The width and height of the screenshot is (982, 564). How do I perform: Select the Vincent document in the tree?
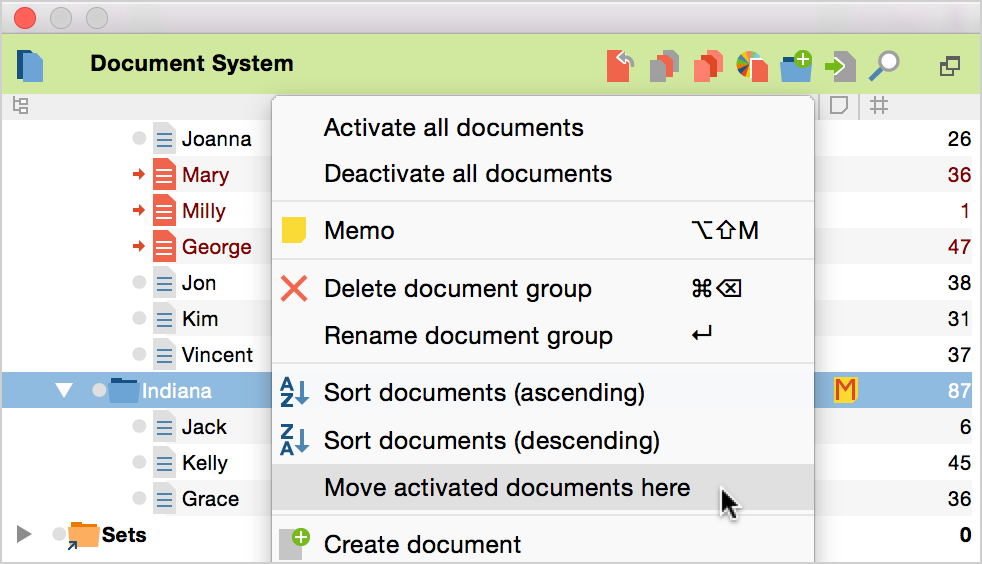(x=217, y=355)
